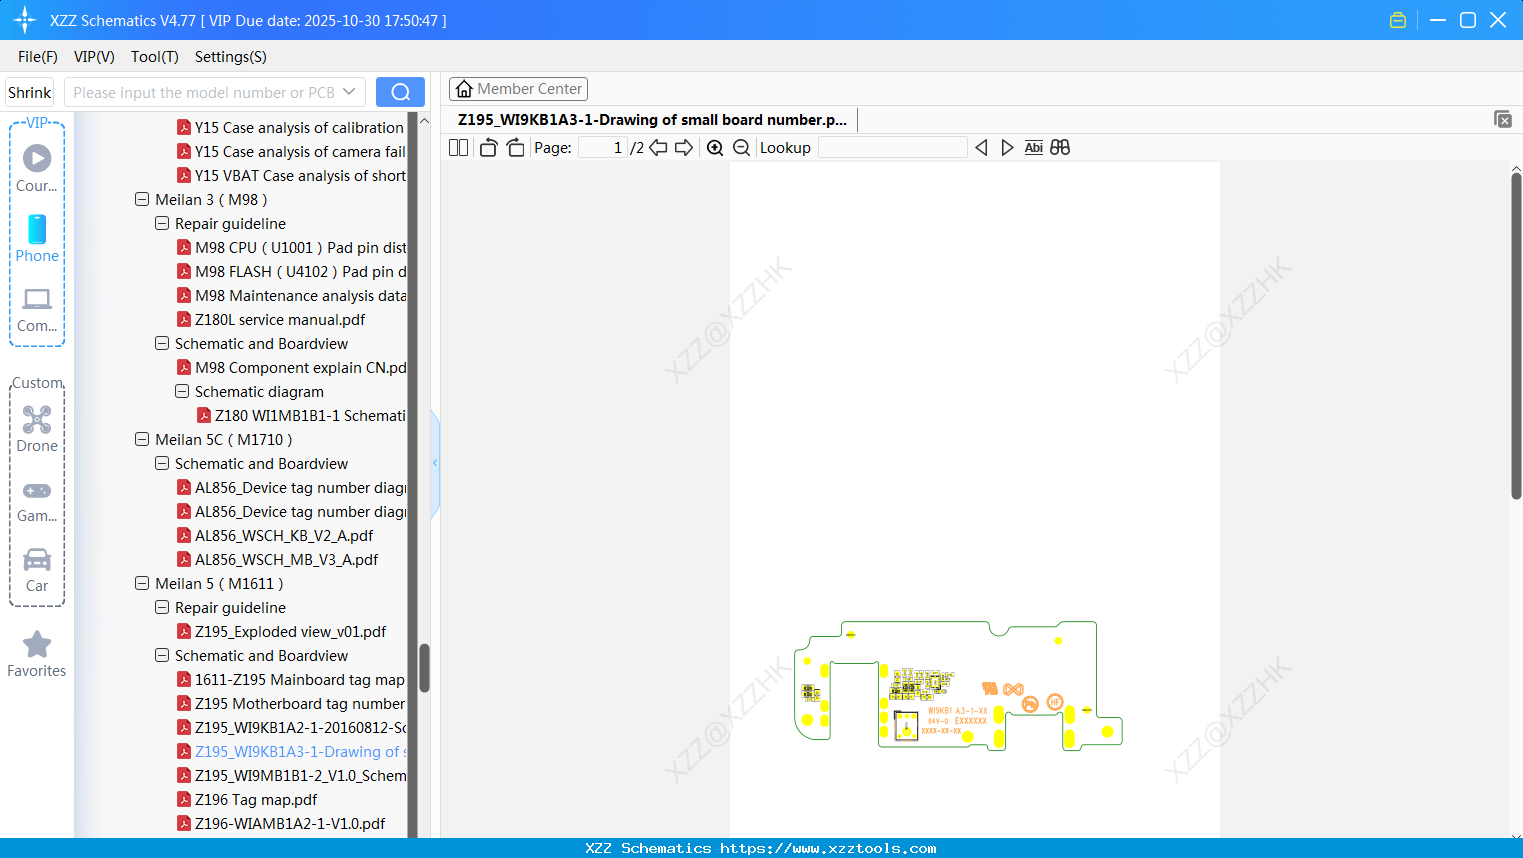This screenshot has height=858, width=1523.
Task: Zoom out of the schematic view
Action: point(741,147)
